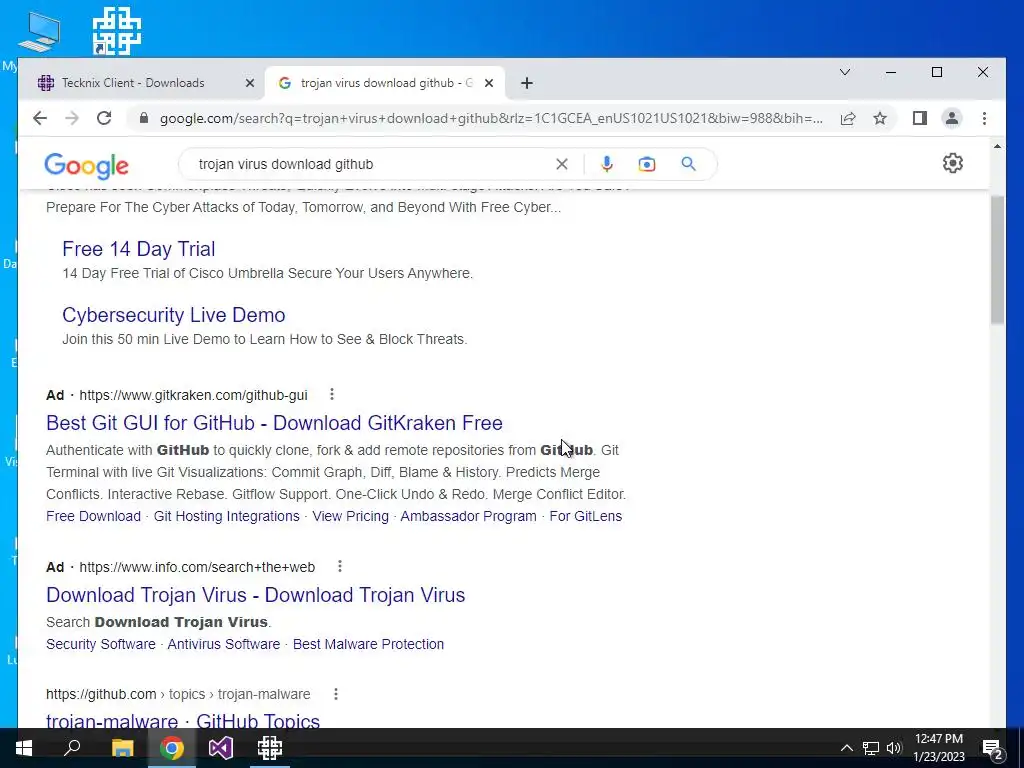Viewport: 1024px width, 768px height.
Task: Close the Tecknix Client tab
Action: point(249,83)
